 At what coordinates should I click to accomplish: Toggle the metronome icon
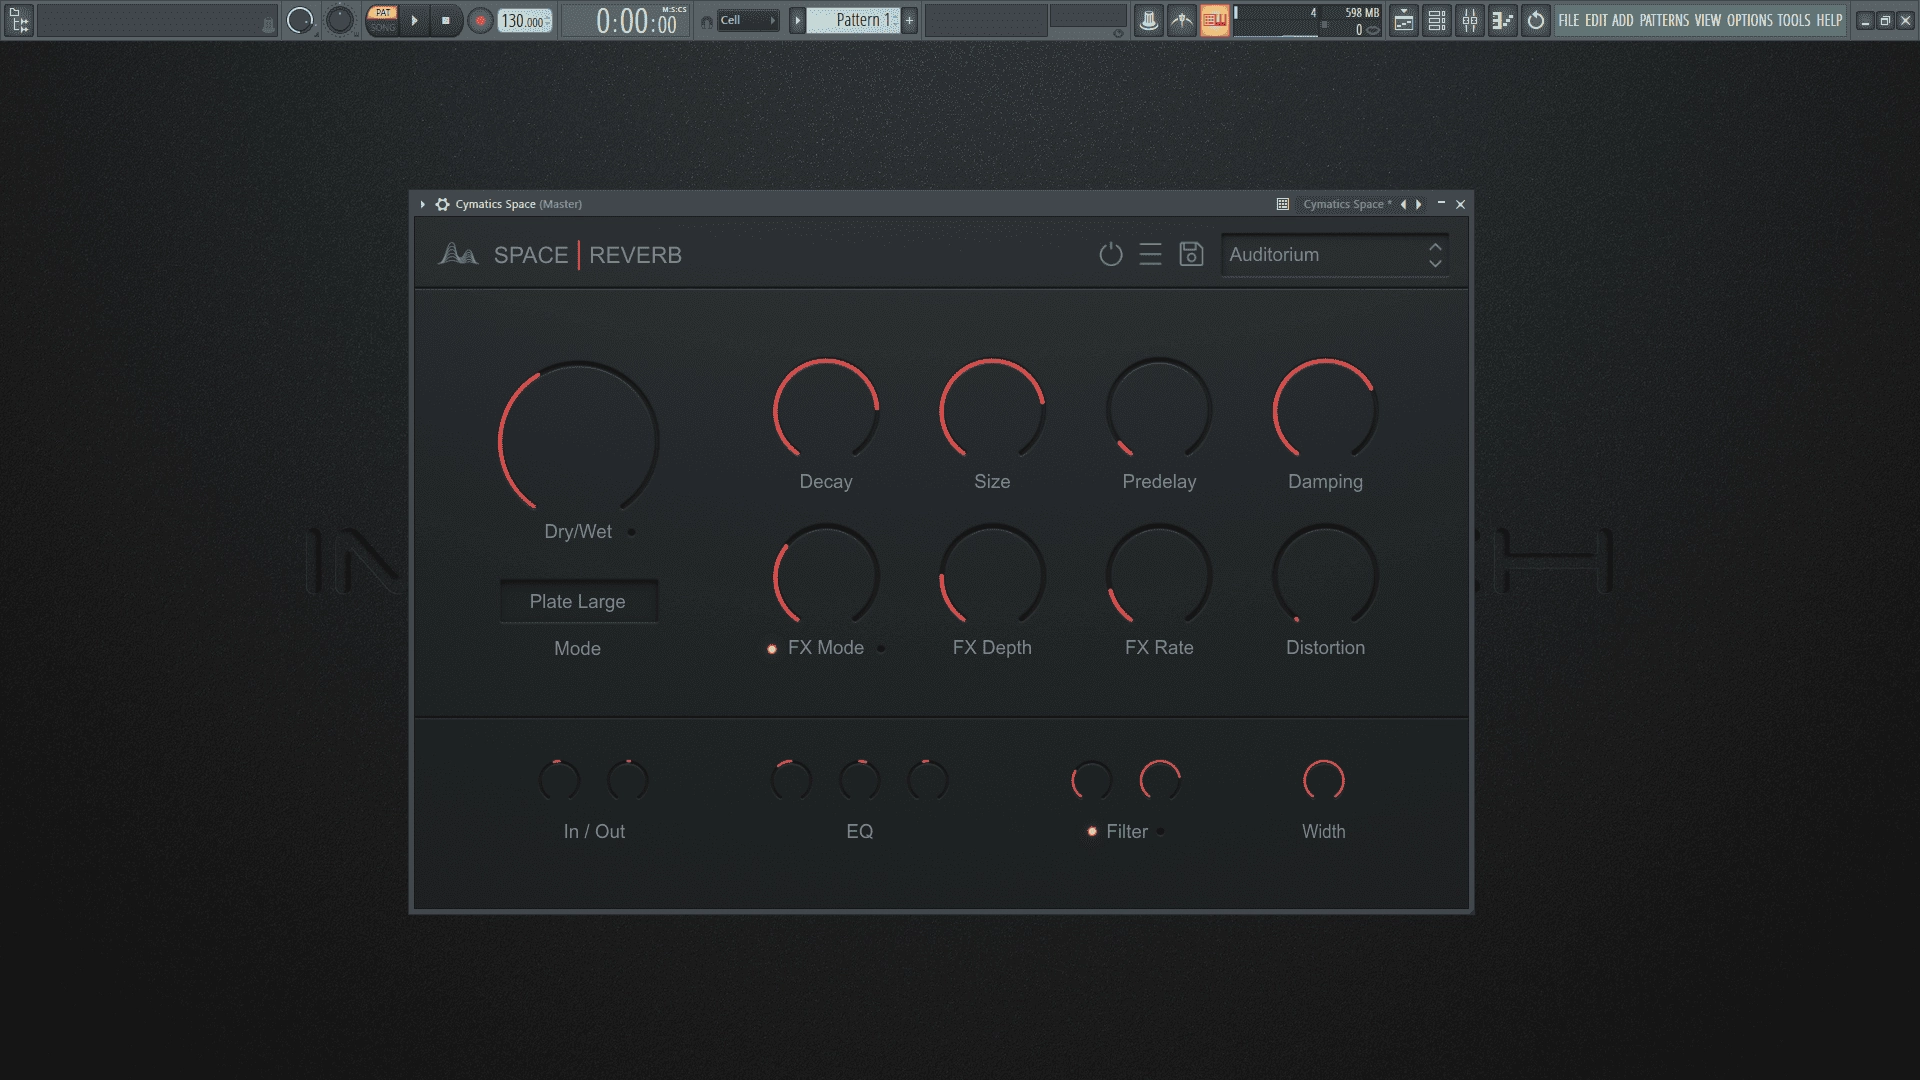pos(1149,20)
